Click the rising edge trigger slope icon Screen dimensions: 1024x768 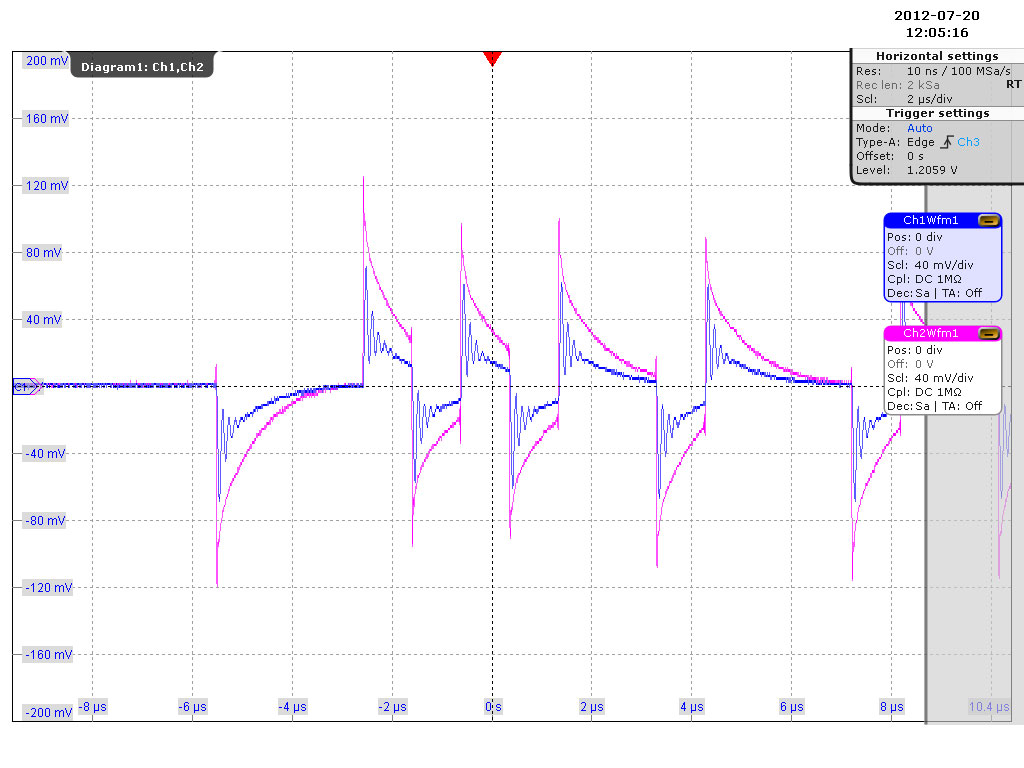coord(947,142)
